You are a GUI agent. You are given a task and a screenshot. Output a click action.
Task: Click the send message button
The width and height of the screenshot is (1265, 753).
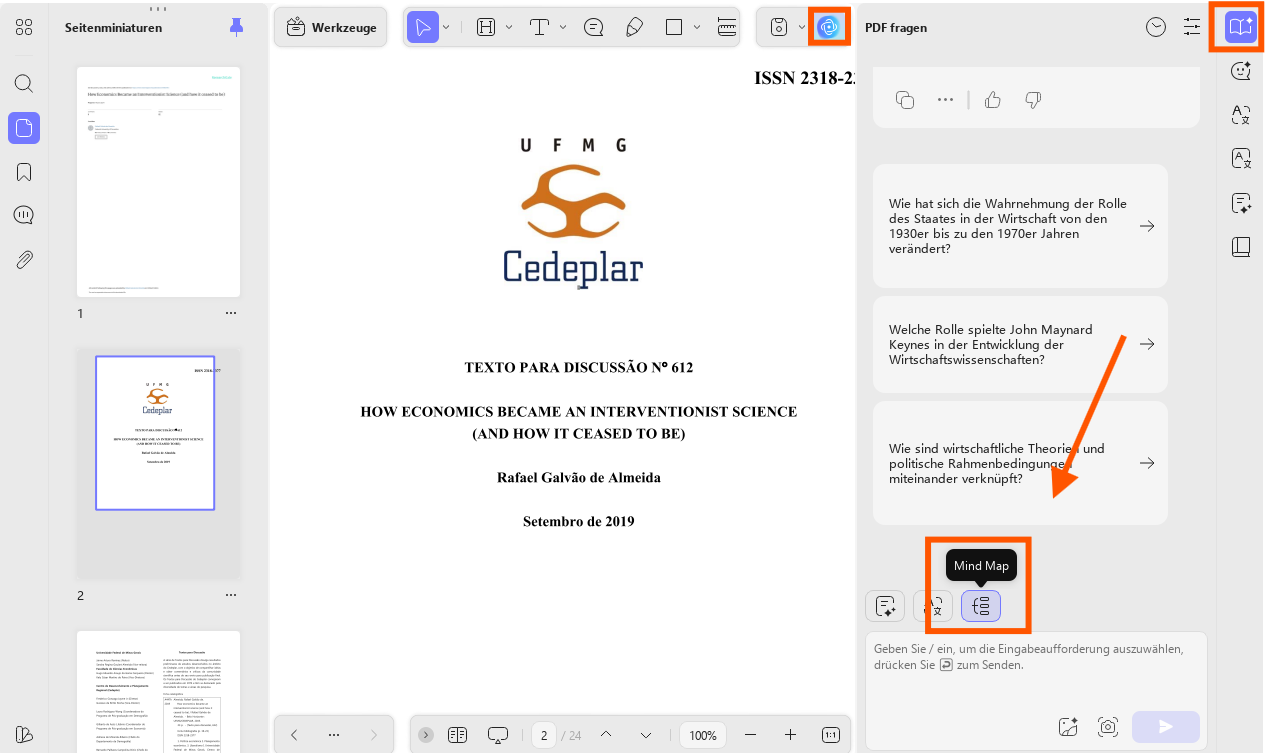[x=1165, y=727]
